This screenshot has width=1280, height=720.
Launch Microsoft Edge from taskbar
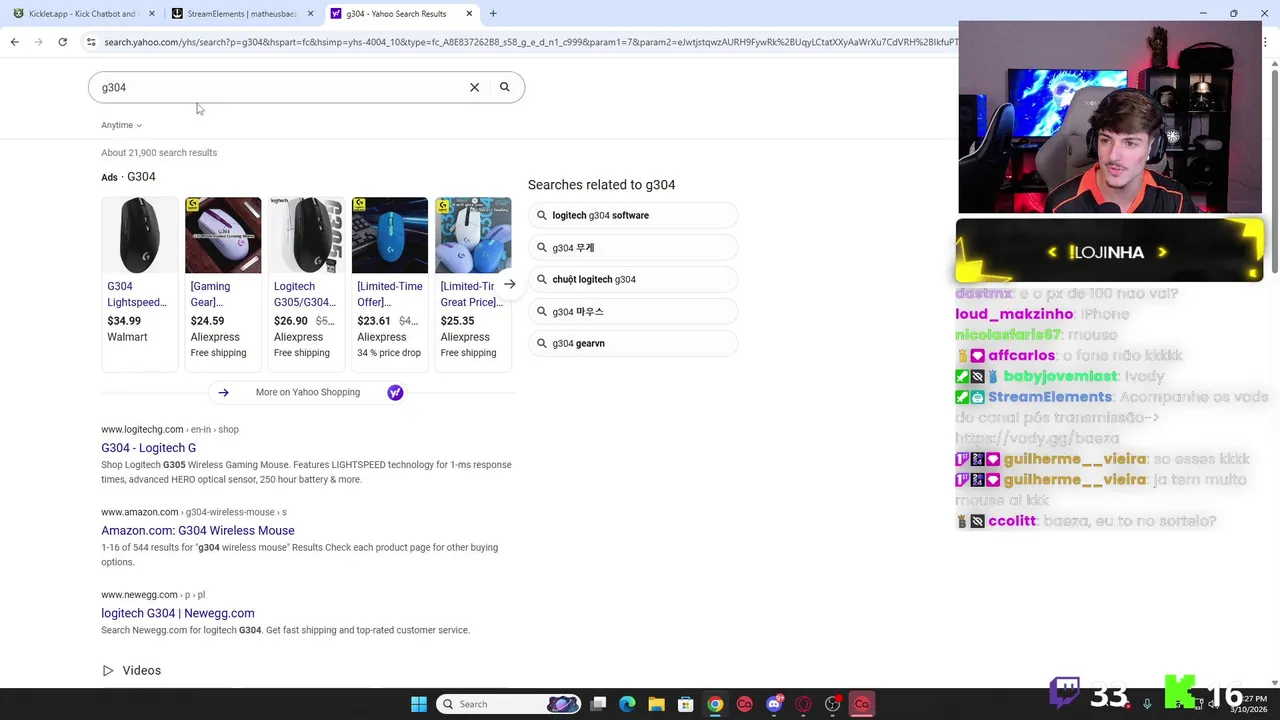[627, 704]
